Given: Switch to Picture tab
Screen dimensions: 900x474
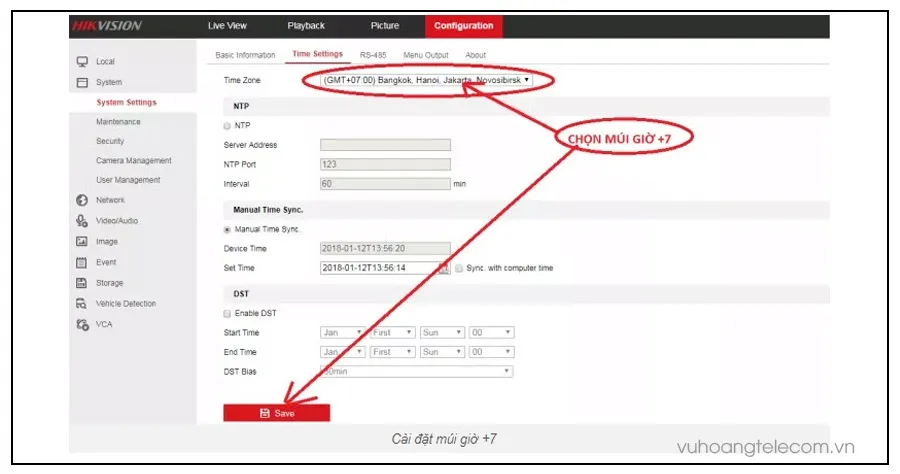Looking at the screenshot, I should pos(385,26).
